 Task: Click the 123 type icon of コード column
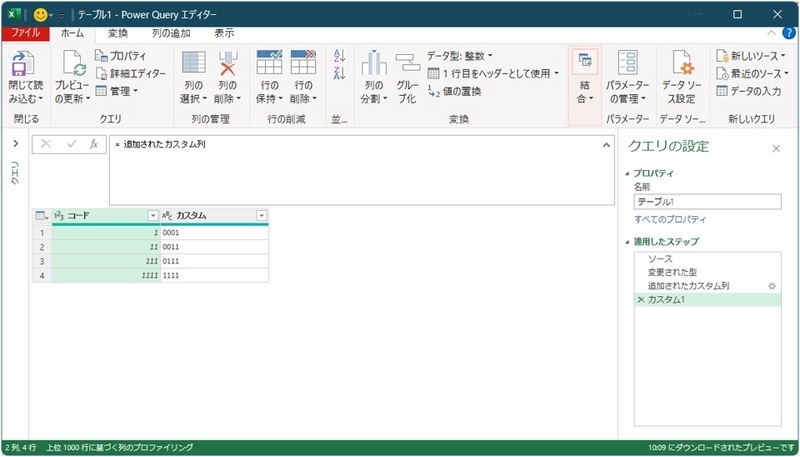[59, 216]
